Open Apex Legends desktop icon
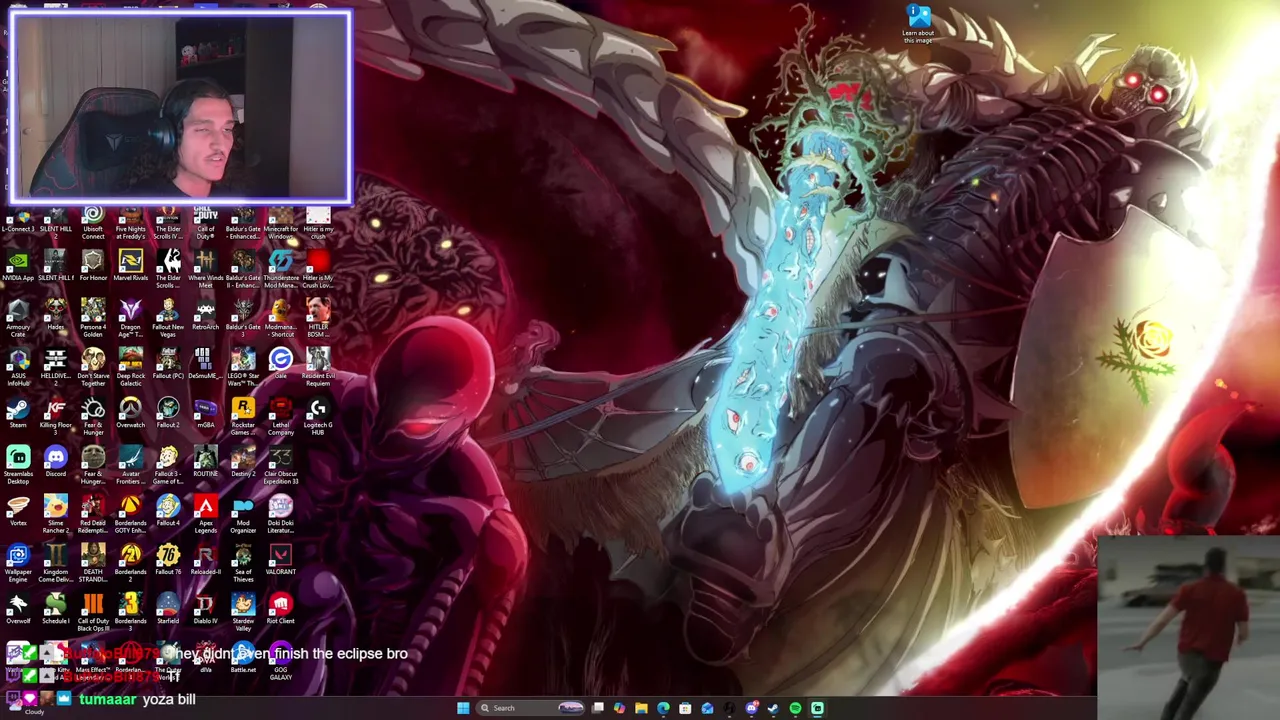Screen dimensions: 1280x720 [x=205, y=513]
